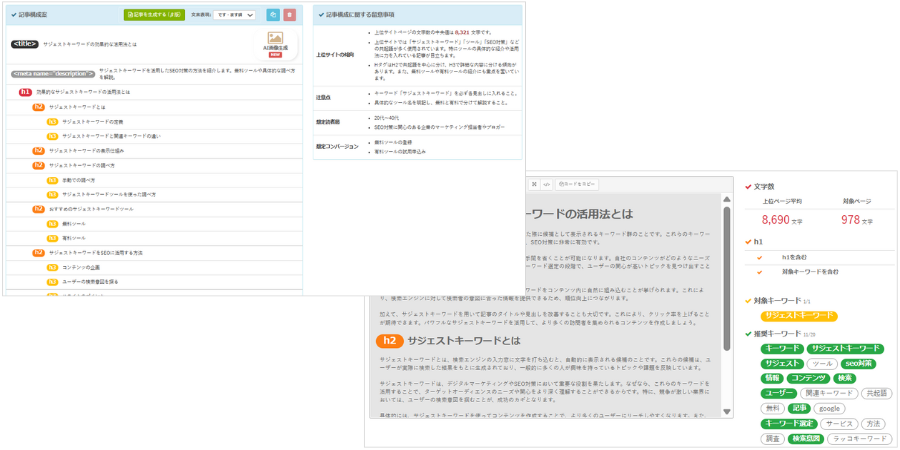Image resolution: width=900 pixels, height=450 pixels.
Task: Click the large orange h2 badge in editor
Action: coord(390,340)
